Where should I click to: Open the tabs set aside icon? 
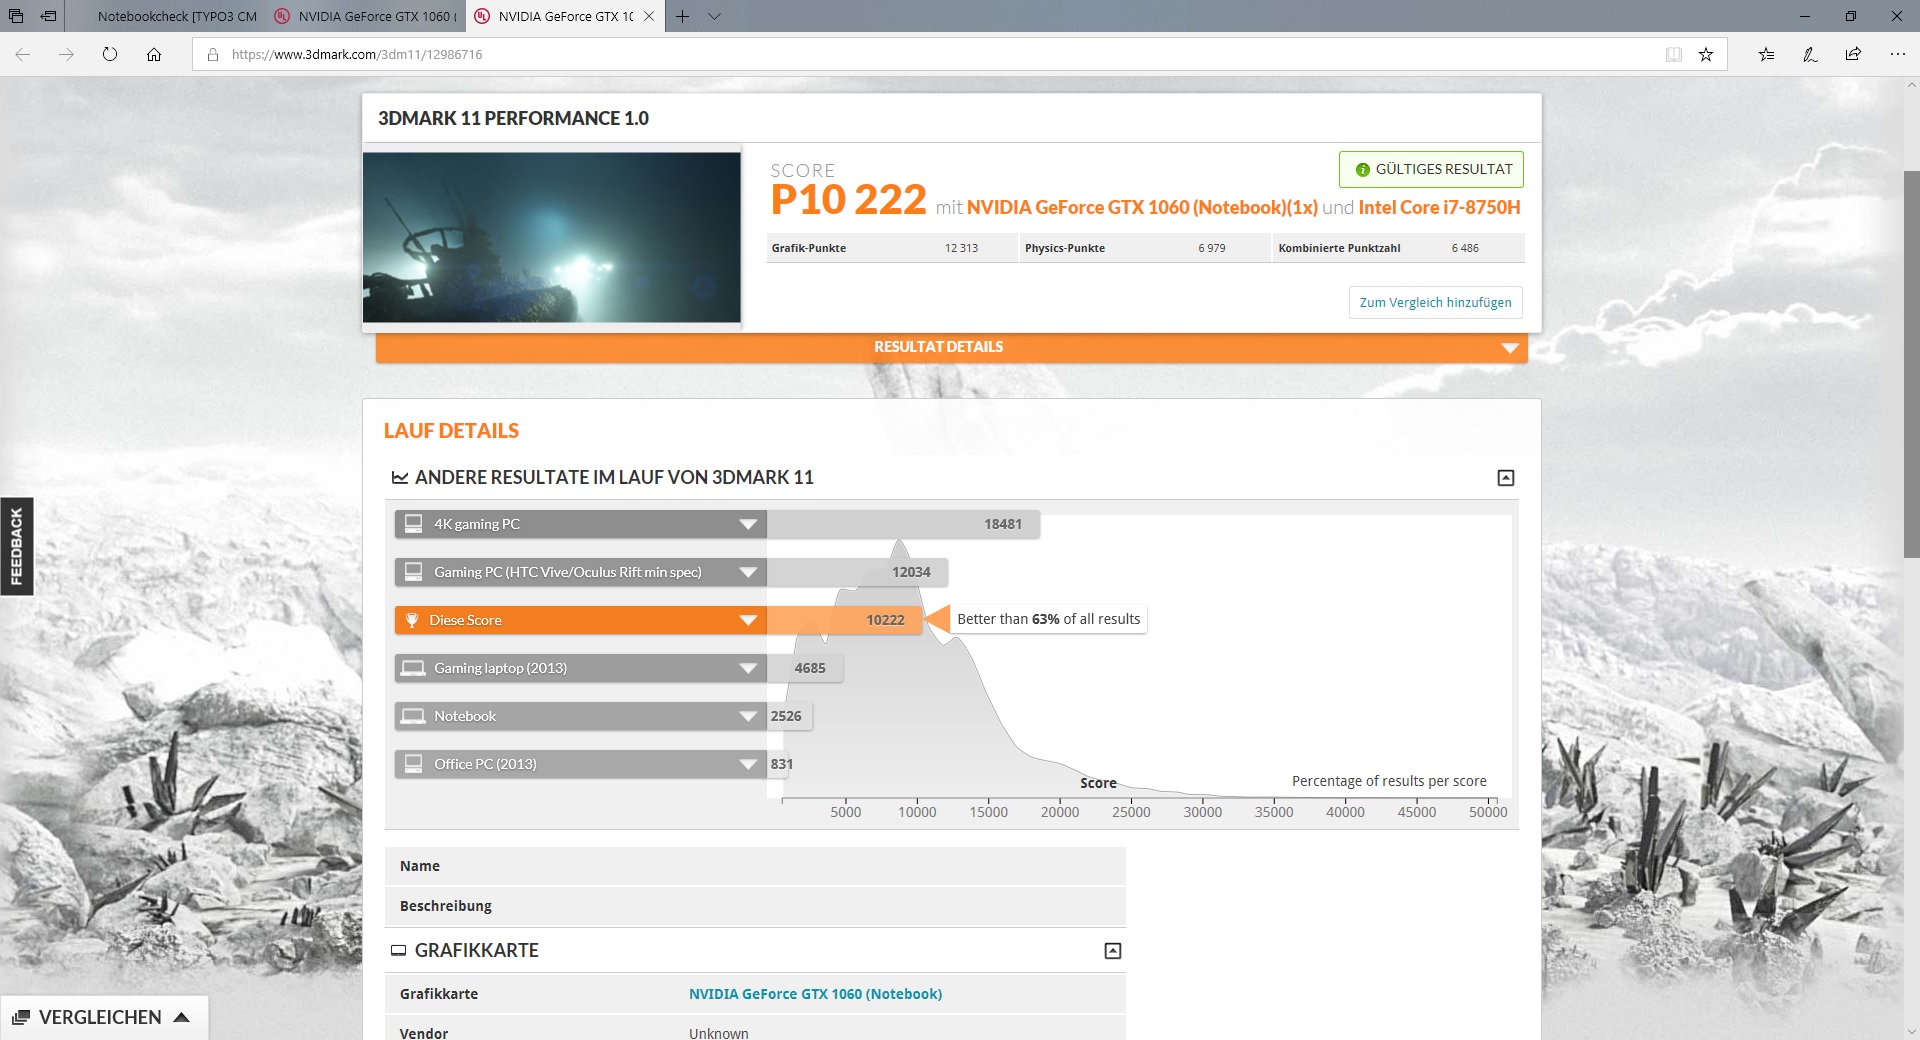coord(16,16)
